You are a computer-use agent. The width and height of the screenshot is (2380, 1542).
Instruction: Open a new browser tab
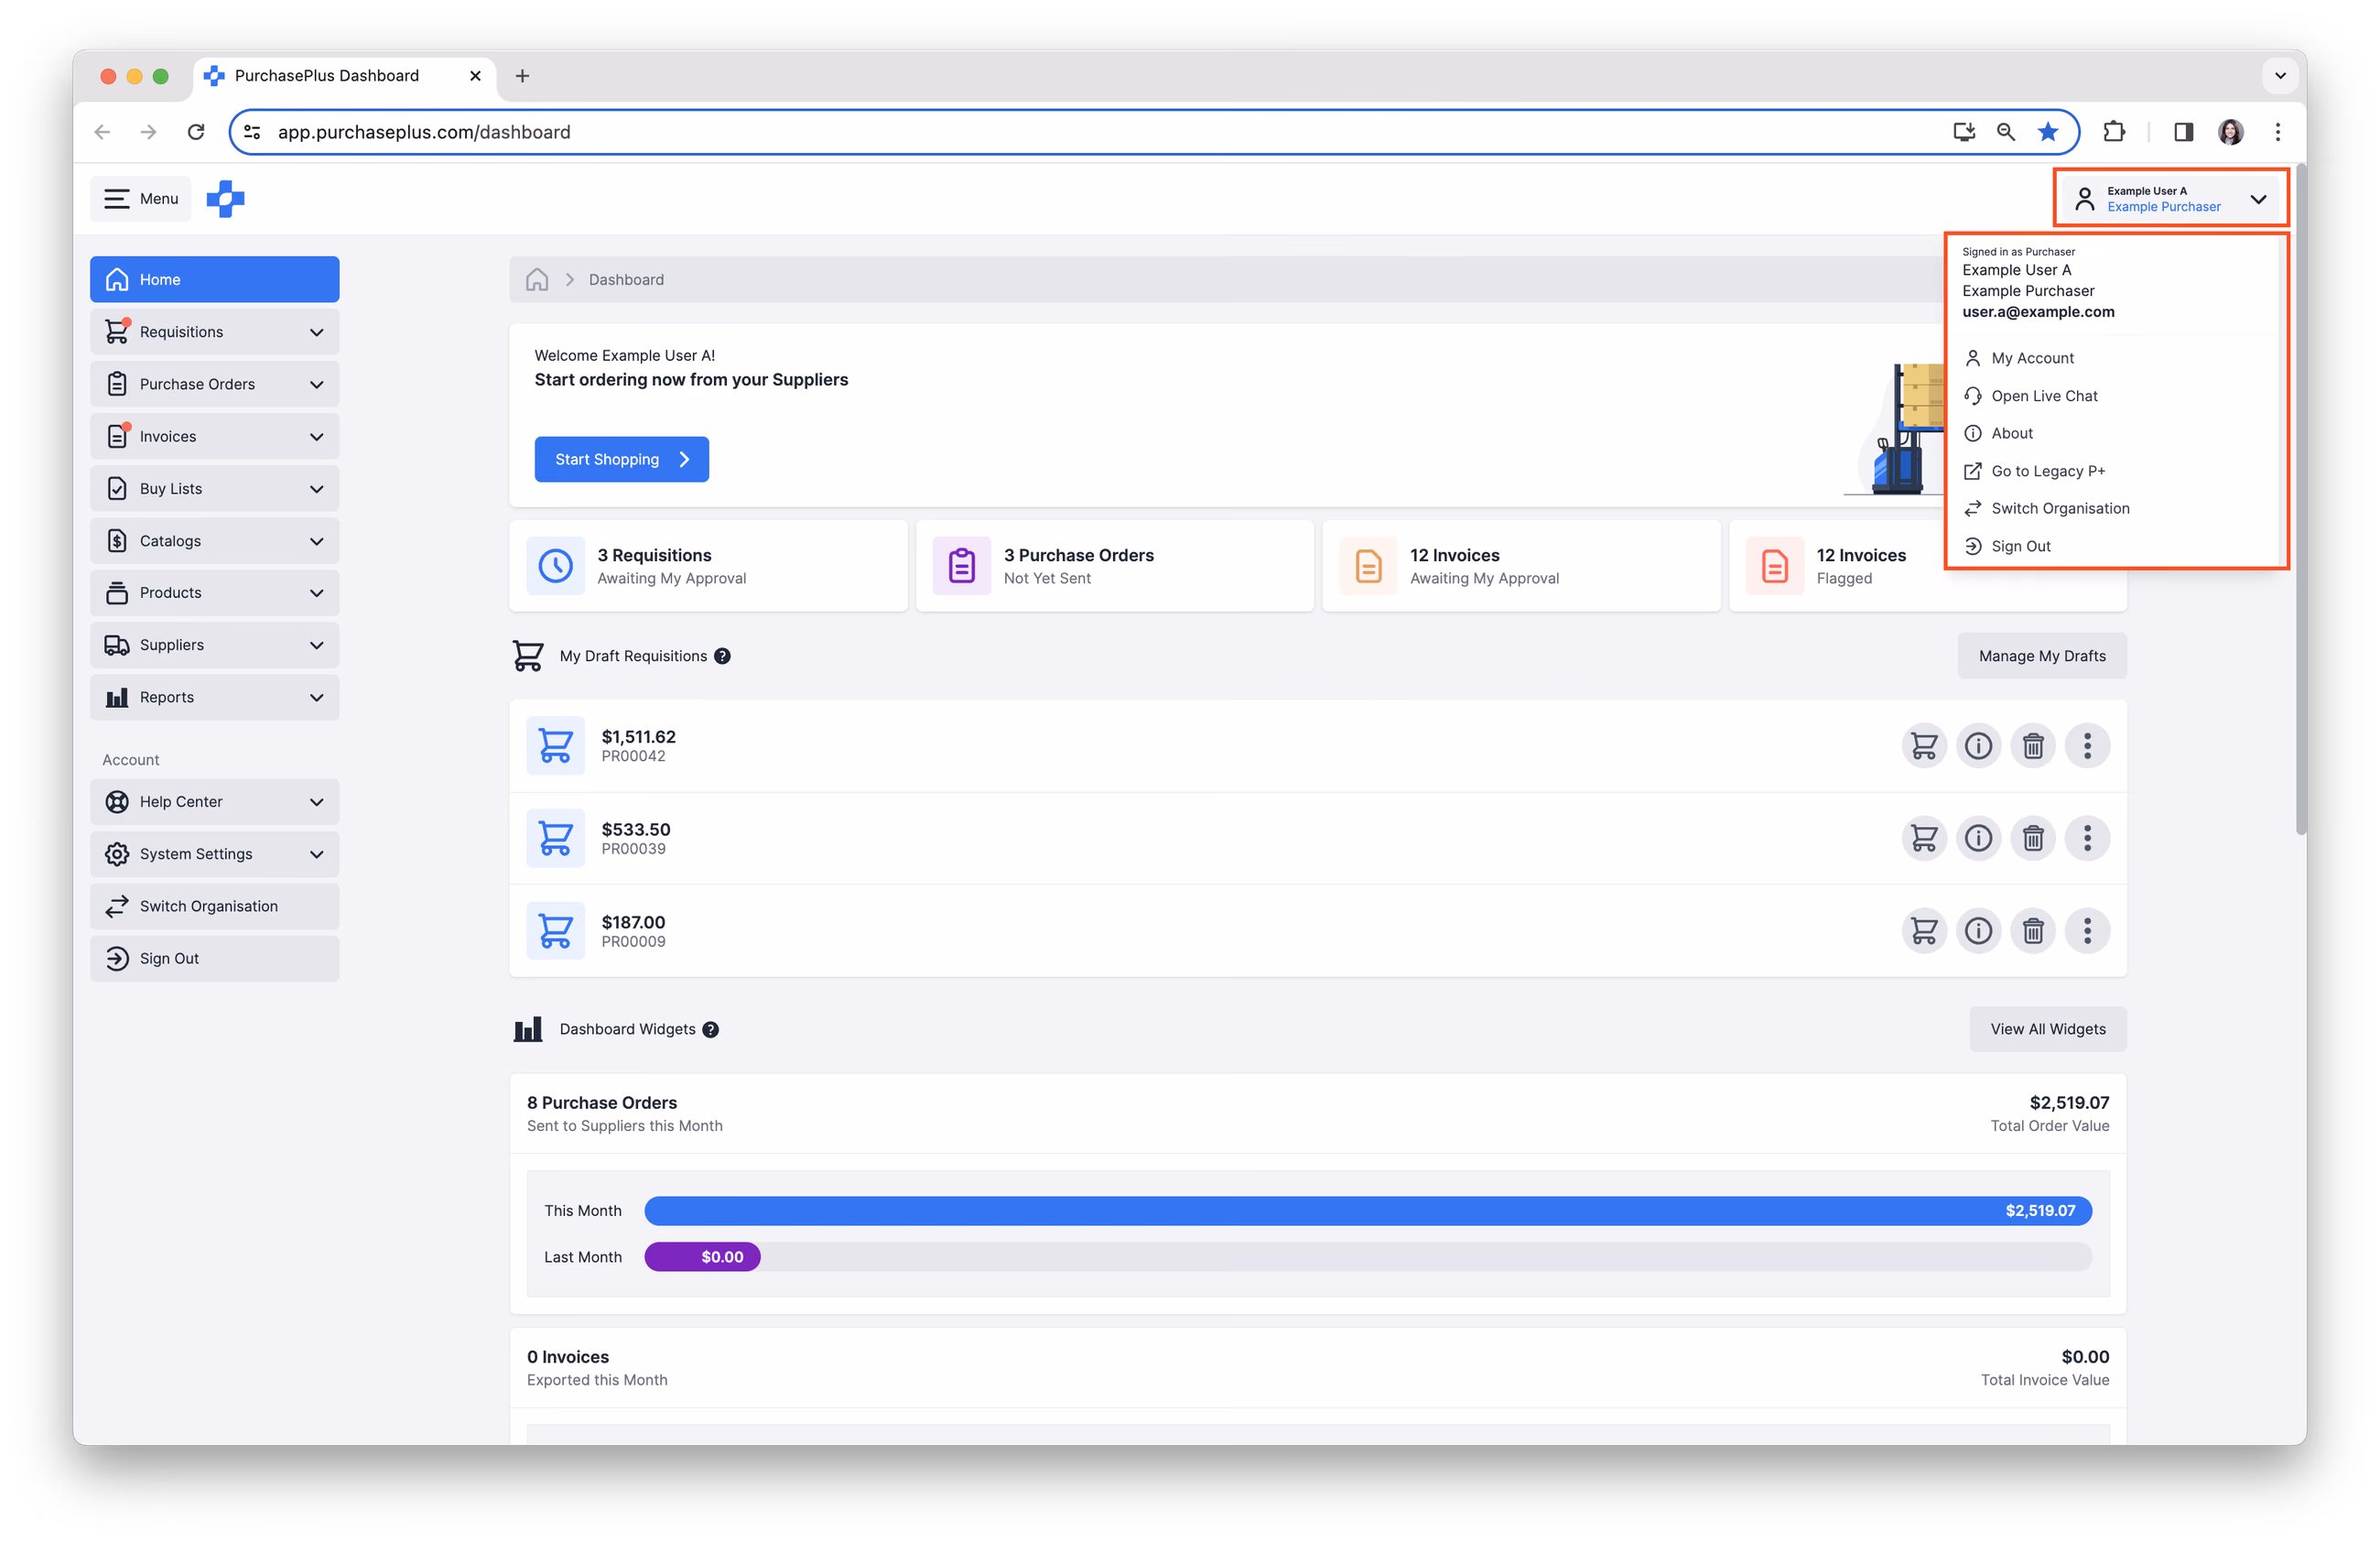click(522, 76)
